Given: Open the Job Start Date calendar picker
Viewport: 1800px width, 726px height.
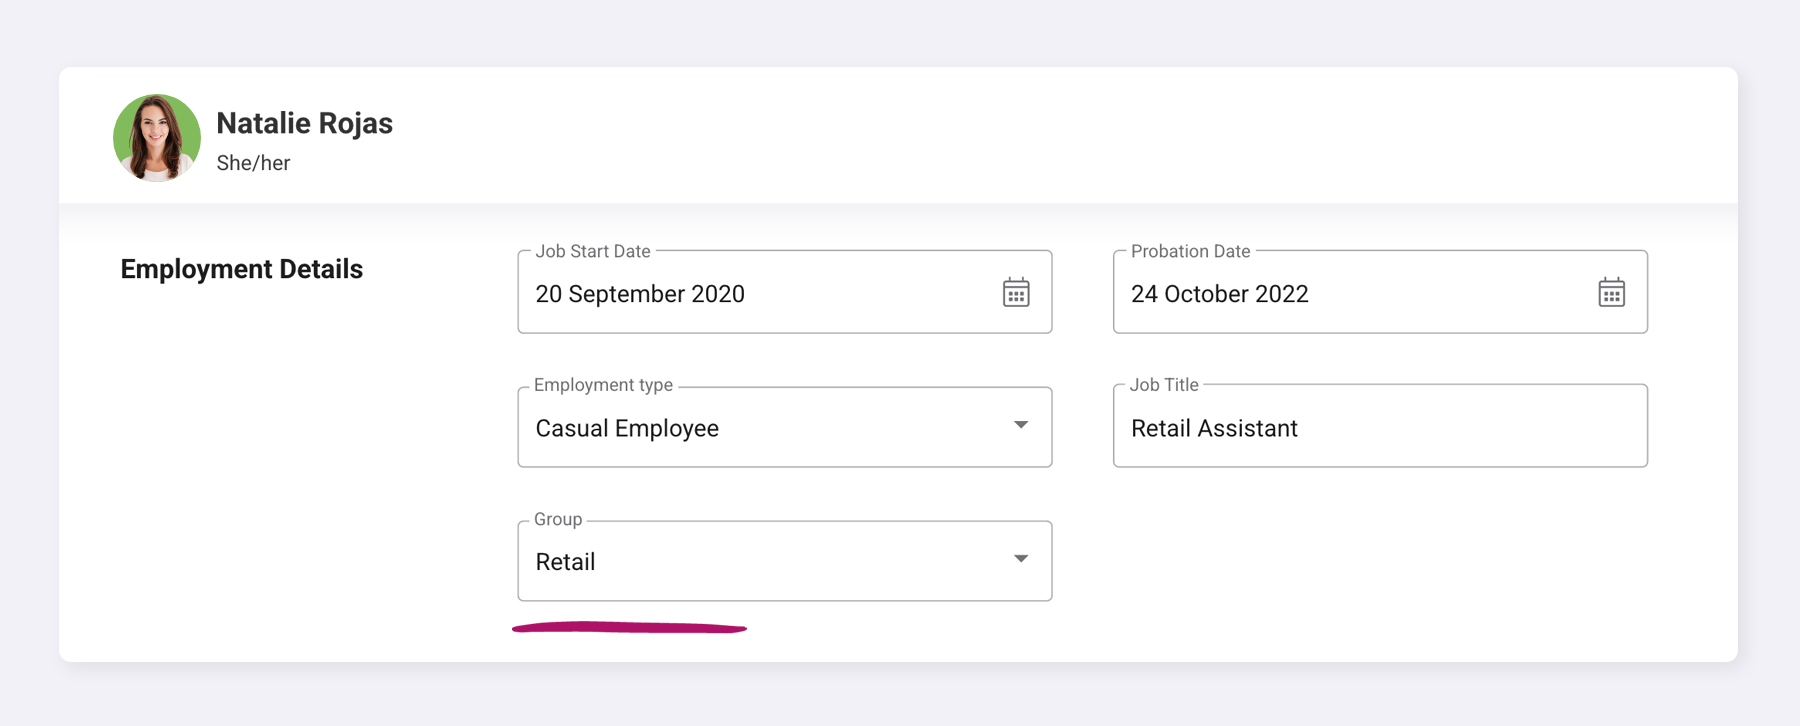Looking at the screenshot, I should pos(1016,293).
